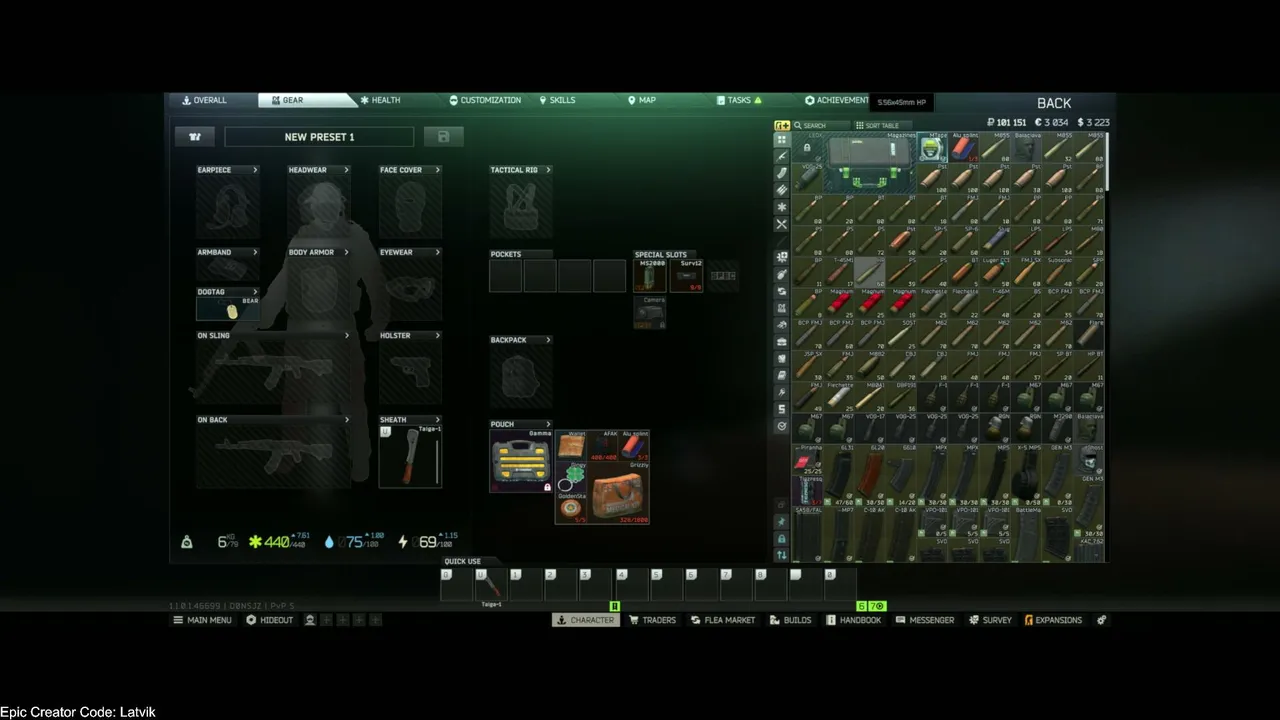Open the Tasks tab
The width and height of the screenshot is (1280, 720).
pos(739,100)
